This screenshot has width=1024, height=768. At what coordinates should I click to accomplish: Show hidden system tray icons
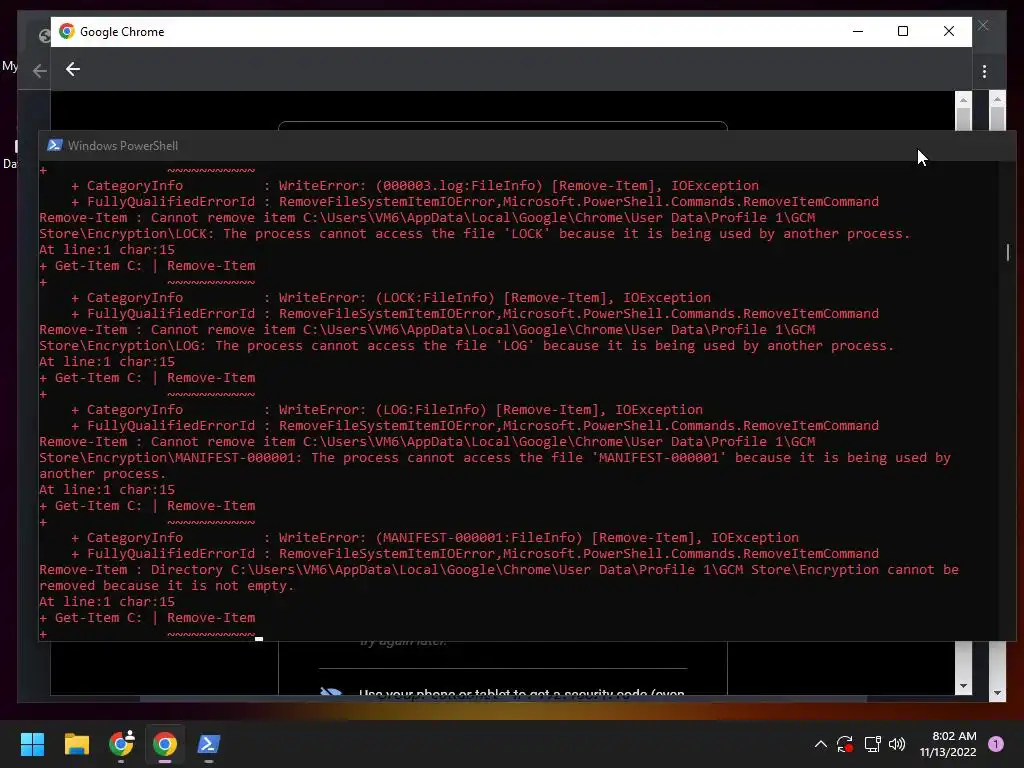[x=821, y=744]
